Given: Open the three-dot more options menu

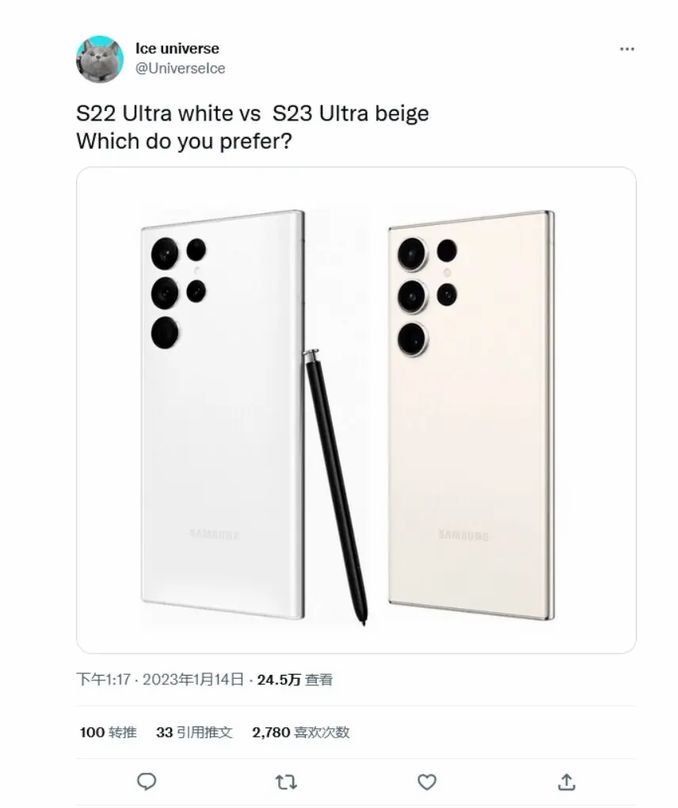Looking at the screenshot, I should tap(626, 49).
